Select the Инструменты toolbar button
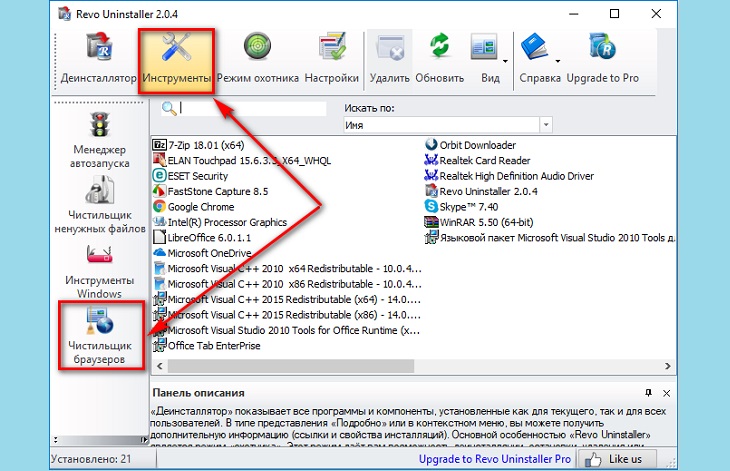Screen dimensions: 730x471 176,60
